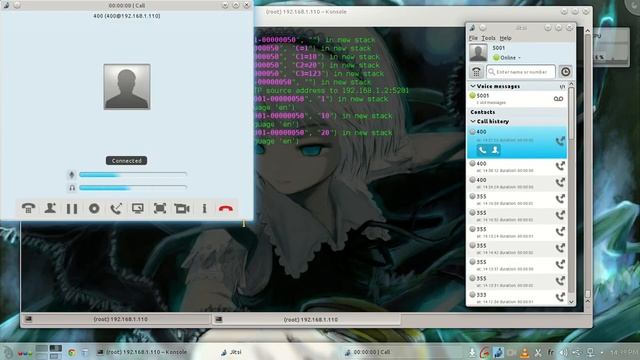The image size is (640, 360).
Task: Start recording the call
Action: coord(94,208)
